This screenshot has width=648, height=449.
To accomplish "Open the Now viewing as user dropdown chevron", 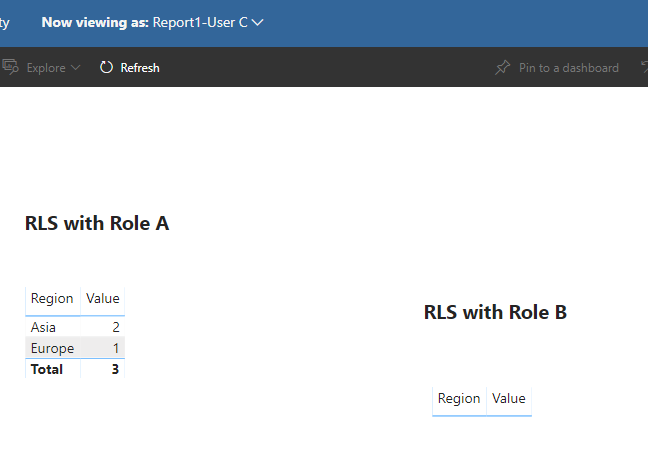I will coord(257,22).
